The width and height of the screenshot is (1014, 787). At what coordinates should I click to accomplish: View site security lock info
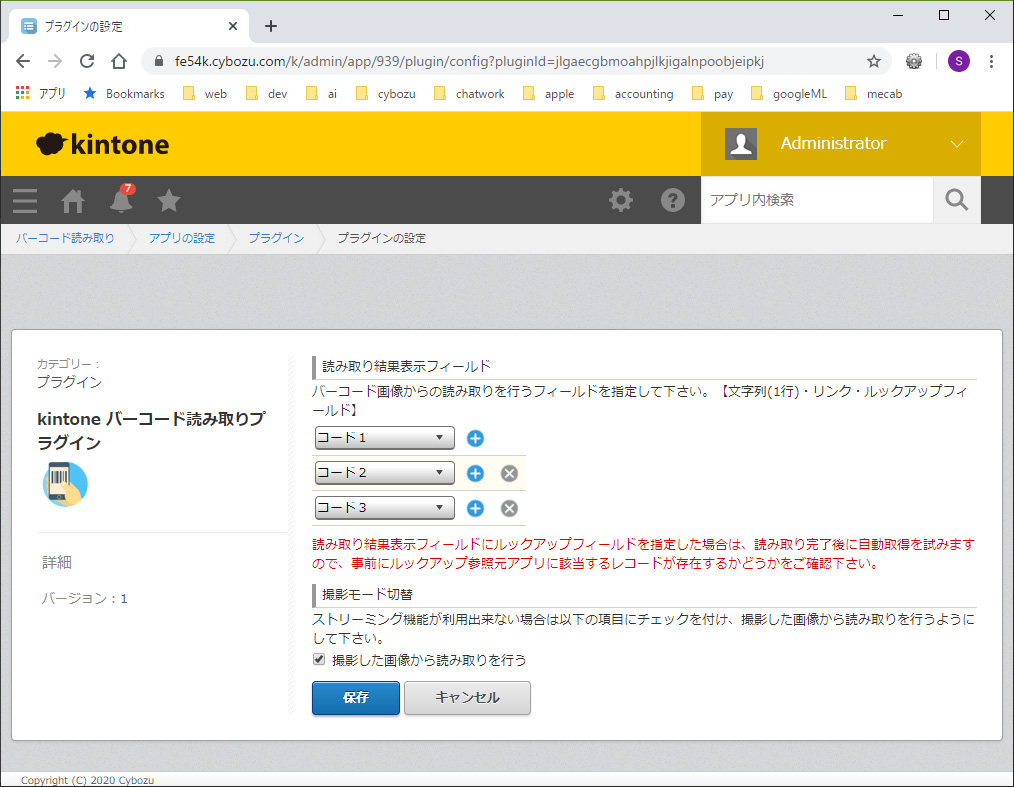pyautogui.click(x=159, y=61)
